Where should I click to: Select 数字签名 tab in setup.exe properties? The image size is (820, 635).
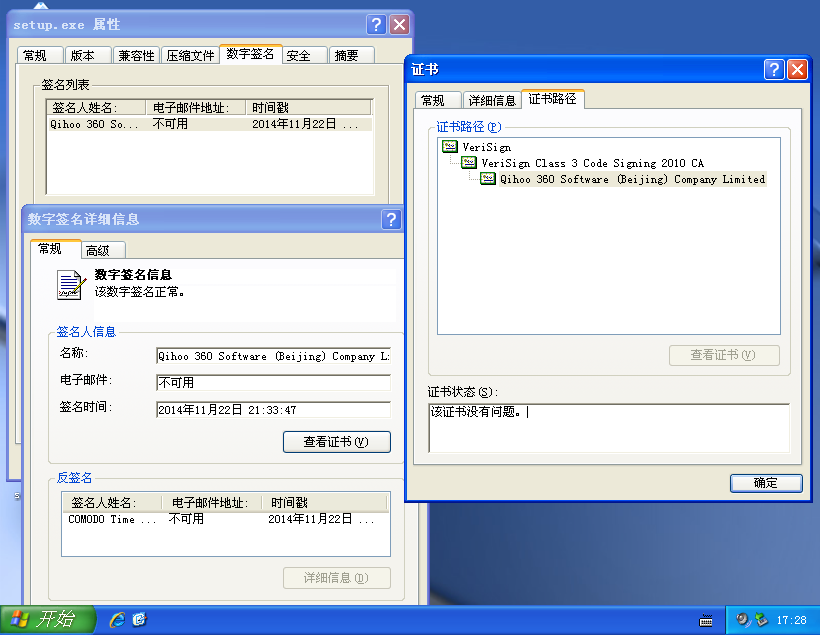(x=250, y=54)
